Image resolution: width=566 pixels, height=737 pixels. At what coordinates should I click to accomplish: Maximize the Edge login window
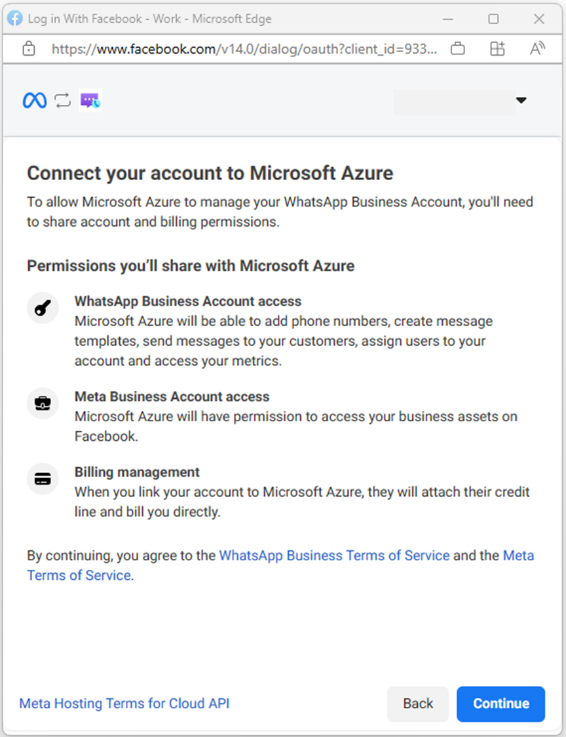(493, 19)
